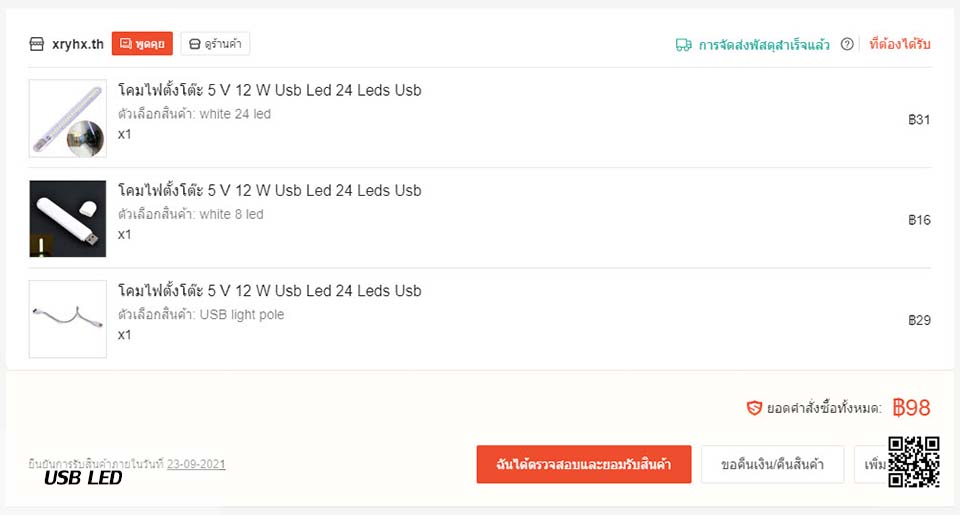This screenshot has height=515, width=960.
Task: Click the third product title (USB light pole)
Action: [x=269, y=291]
